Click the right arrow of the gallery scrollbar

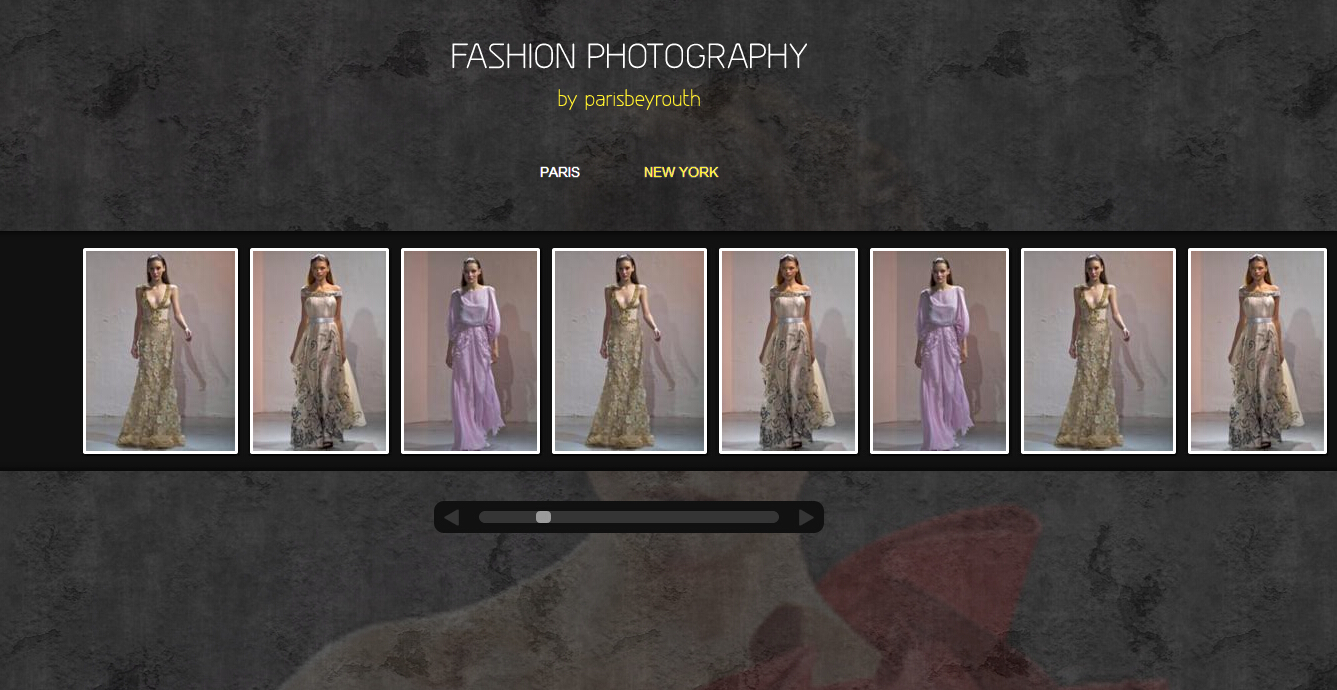(x=806, y=517)
